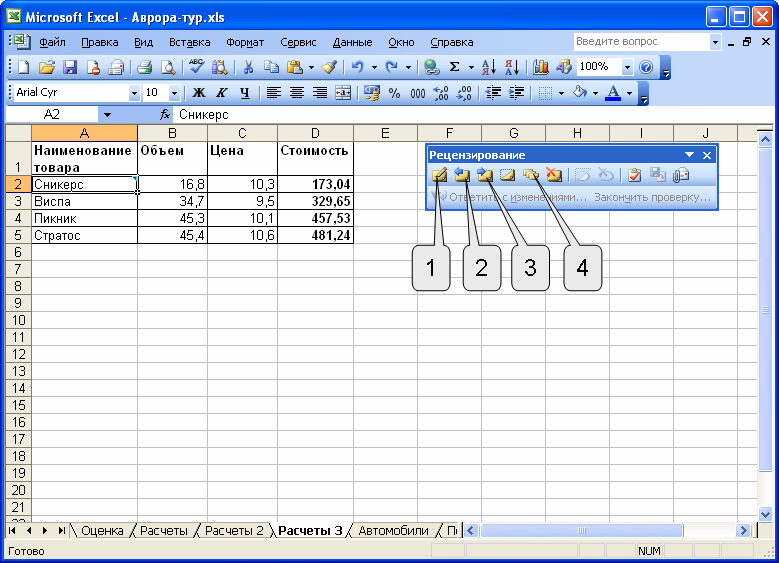Screen dimensions: 779x563
Task: Center the cell text
Action: (297, 93)
